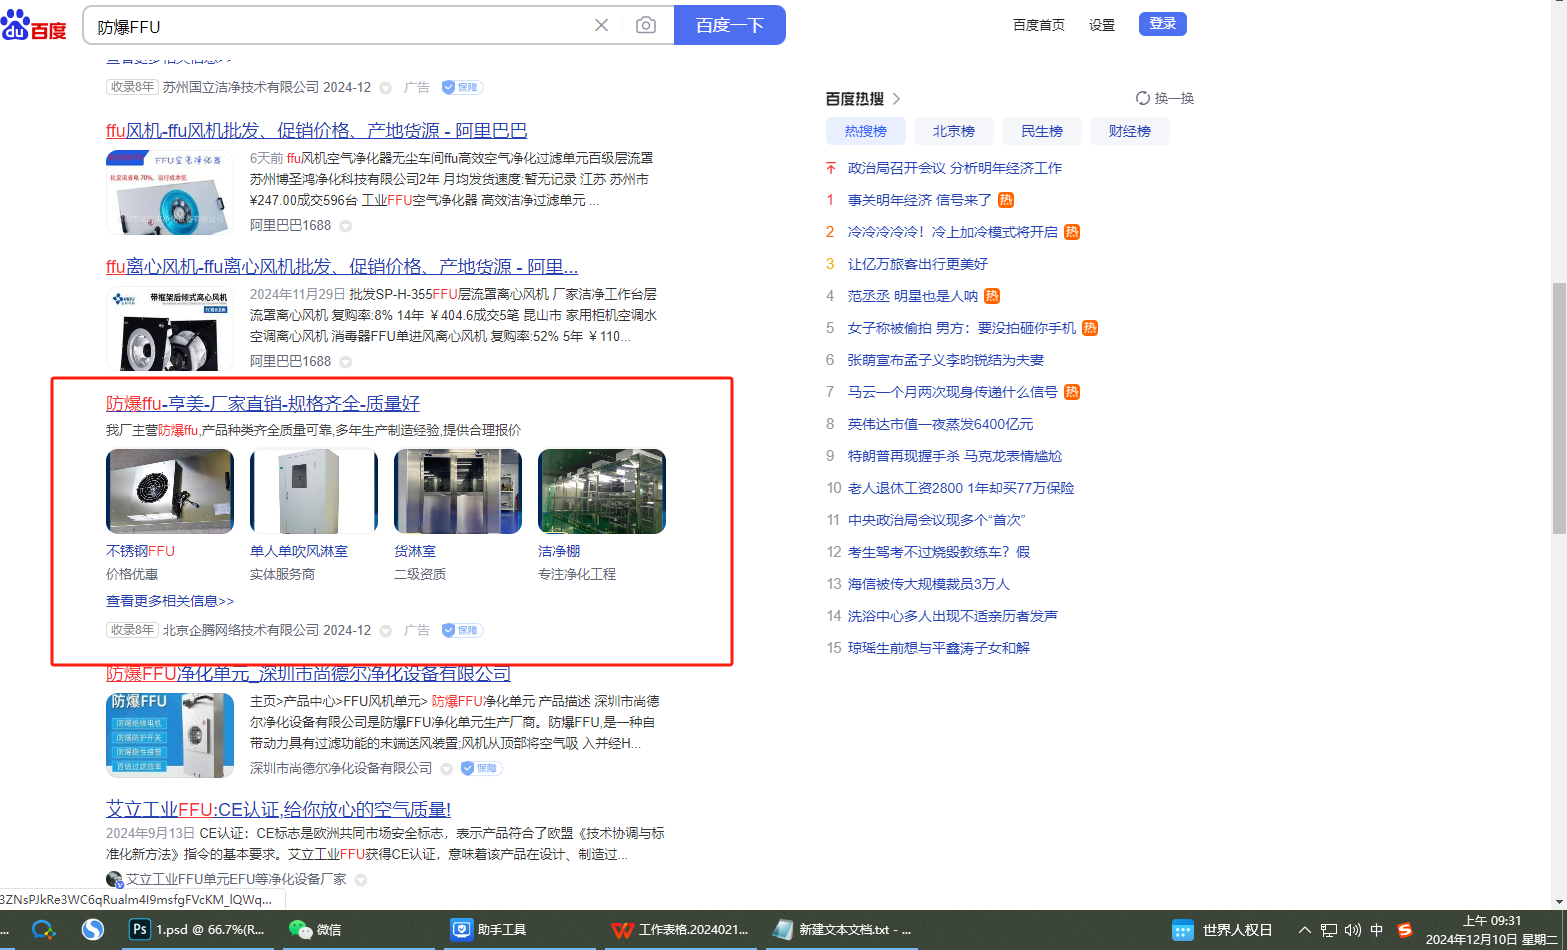
Task: Click the 洁净棚 product label
Action: [559, 551]
